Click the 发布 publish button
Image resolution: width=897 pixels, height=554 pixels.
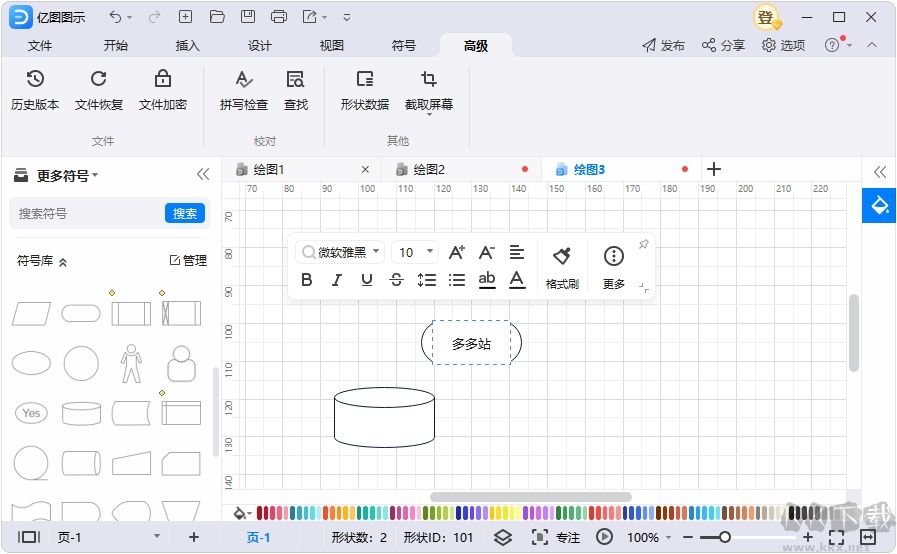point(663,45)
